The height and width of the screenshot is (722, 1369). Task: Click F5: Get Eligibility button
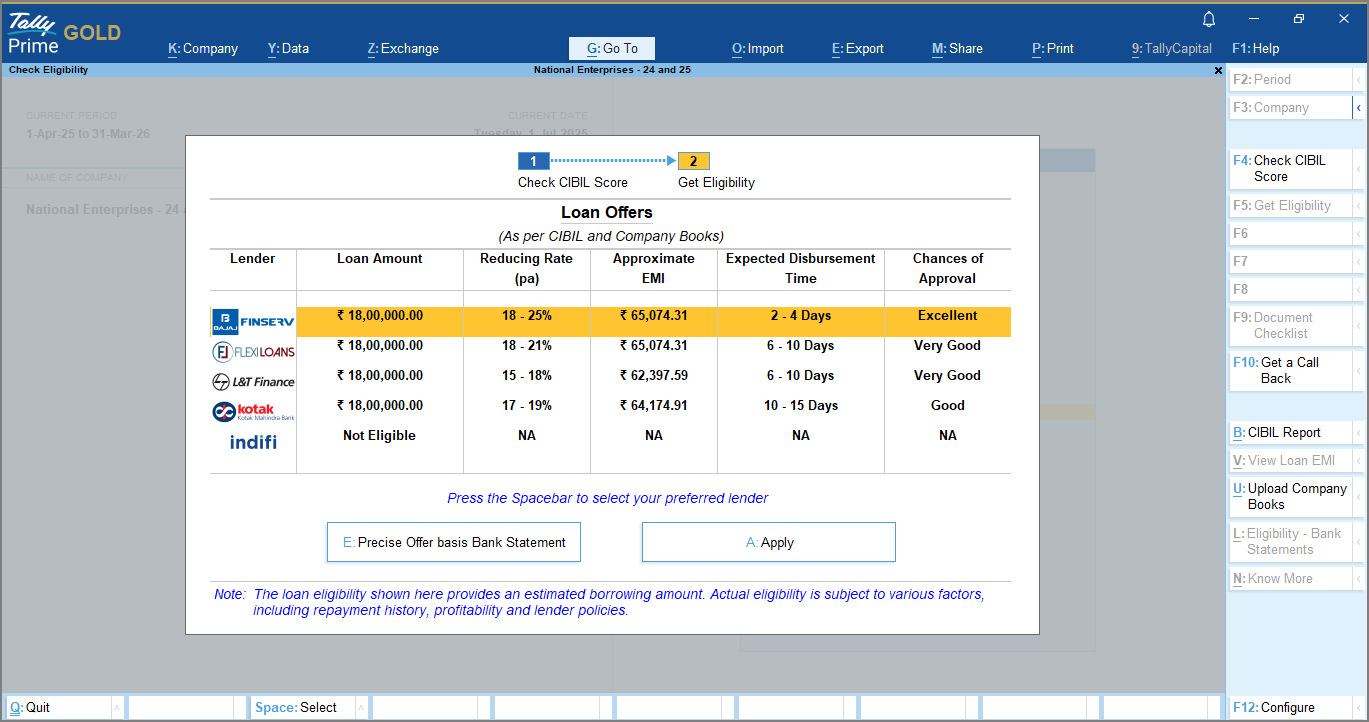1291,205
